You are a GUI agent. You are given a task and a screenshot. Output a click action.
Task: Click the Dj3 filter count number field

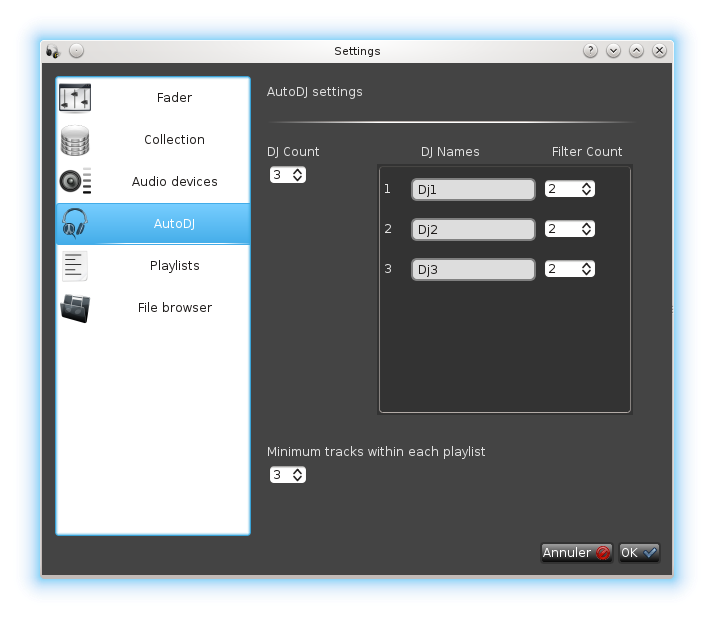point(562,269)
